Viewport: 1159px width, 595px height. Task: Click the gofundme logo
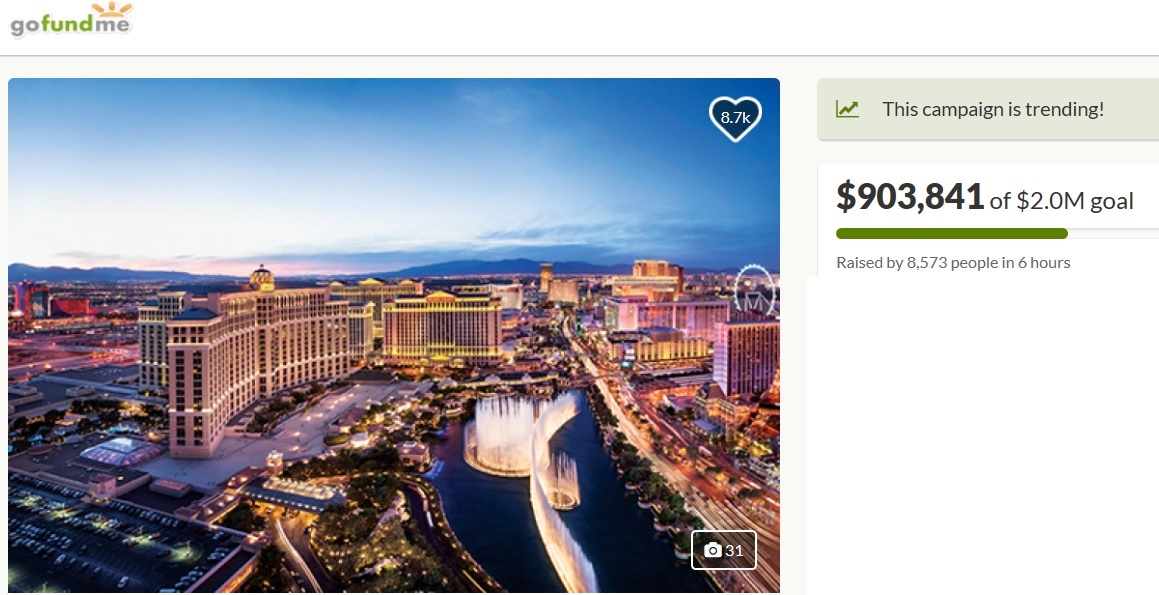pos(71,20)
